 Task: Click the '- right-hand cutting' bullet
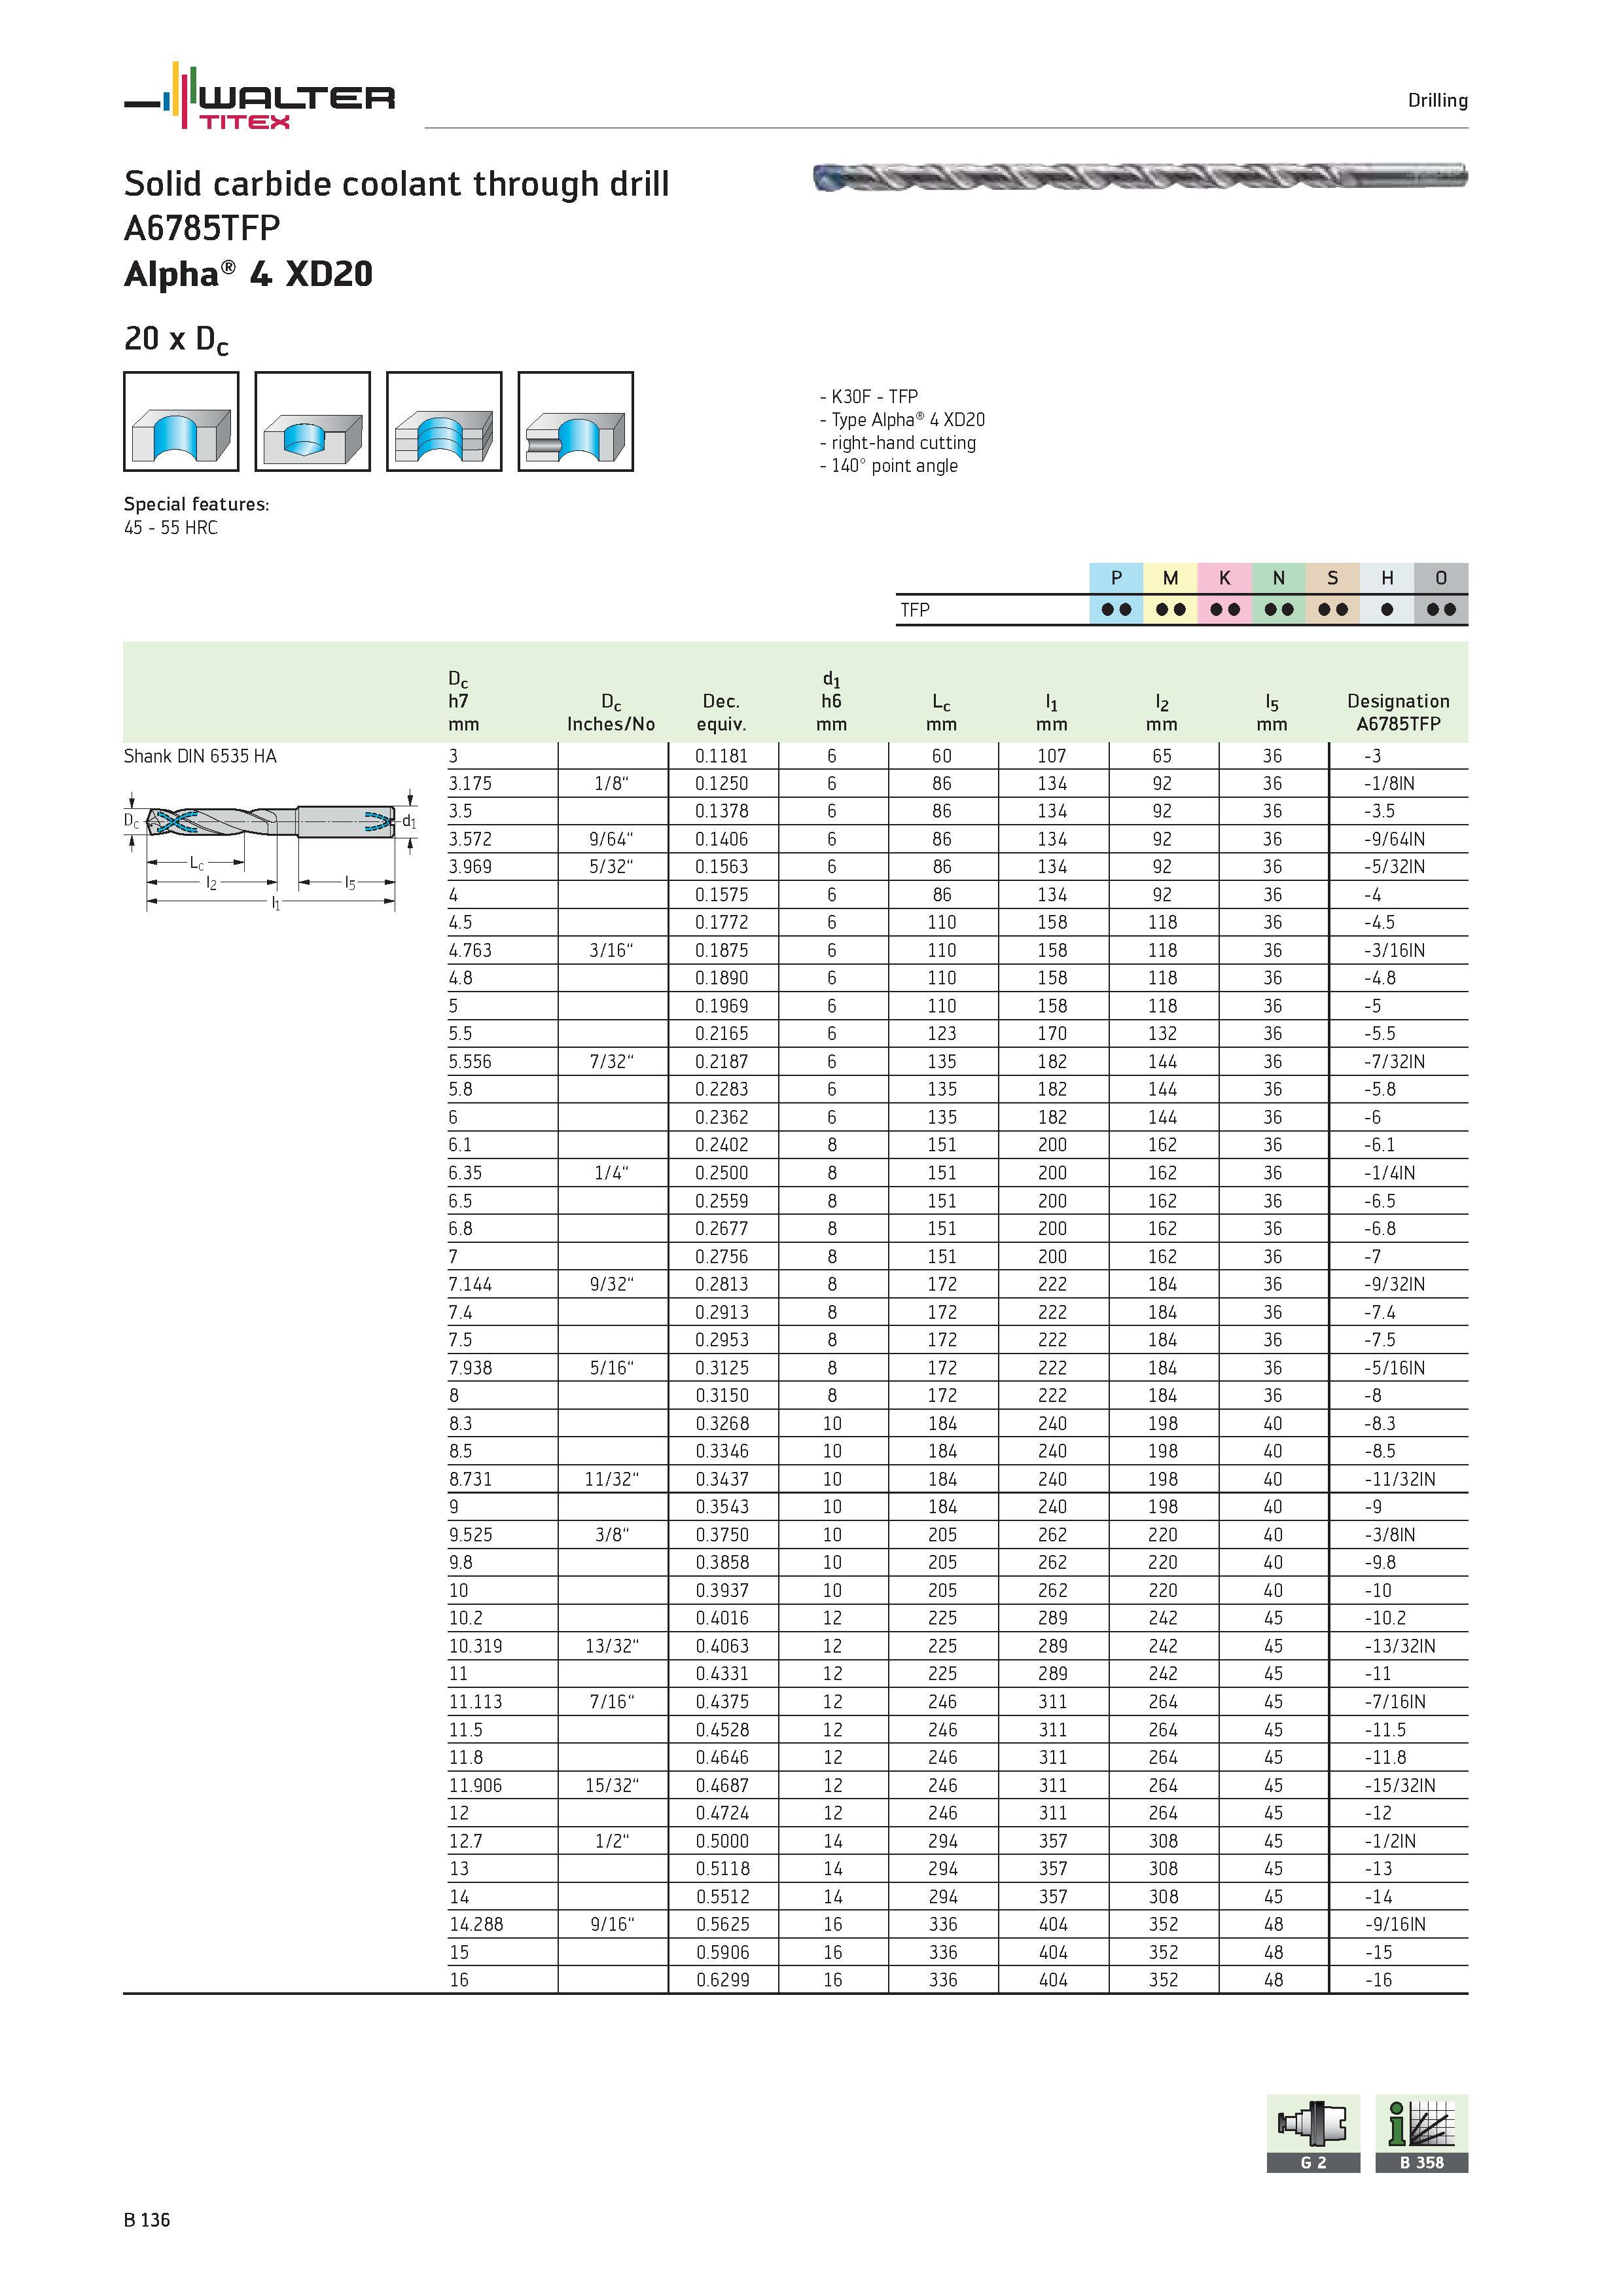pyautogui.click(x=897, y=443)
